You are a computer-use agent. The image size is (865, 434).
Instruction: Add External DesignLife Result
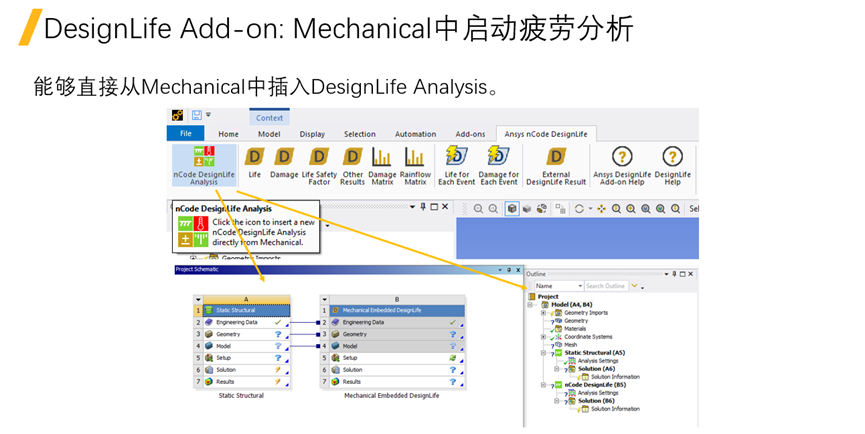pyautogui.click(x=556, y=165)
